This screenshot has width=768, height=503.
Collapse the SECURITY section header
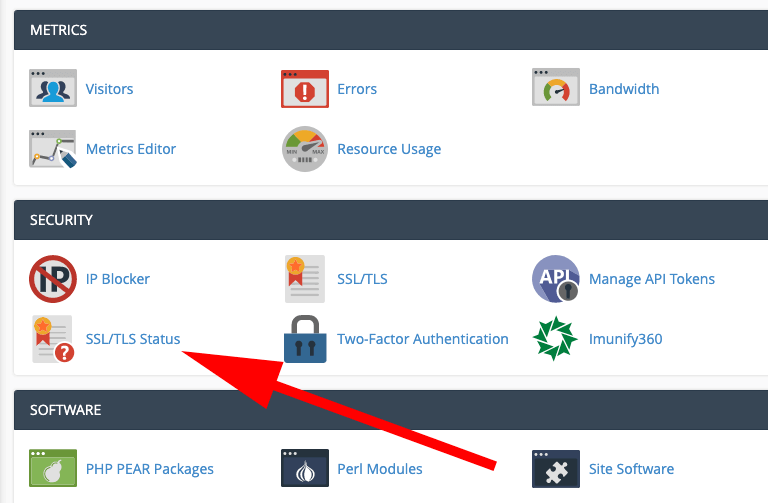[391, 220]
